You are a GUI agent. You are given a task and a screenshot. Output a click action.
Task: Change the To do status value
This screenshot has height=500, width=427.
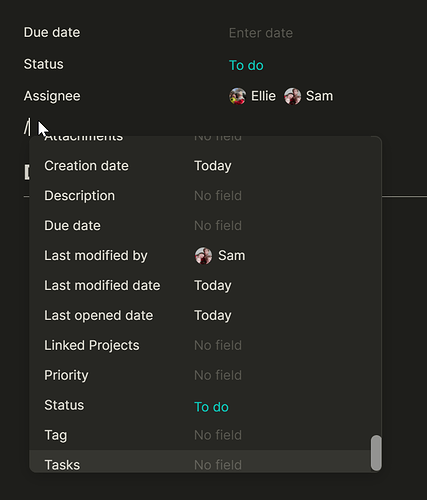click(x=246, y=65)
